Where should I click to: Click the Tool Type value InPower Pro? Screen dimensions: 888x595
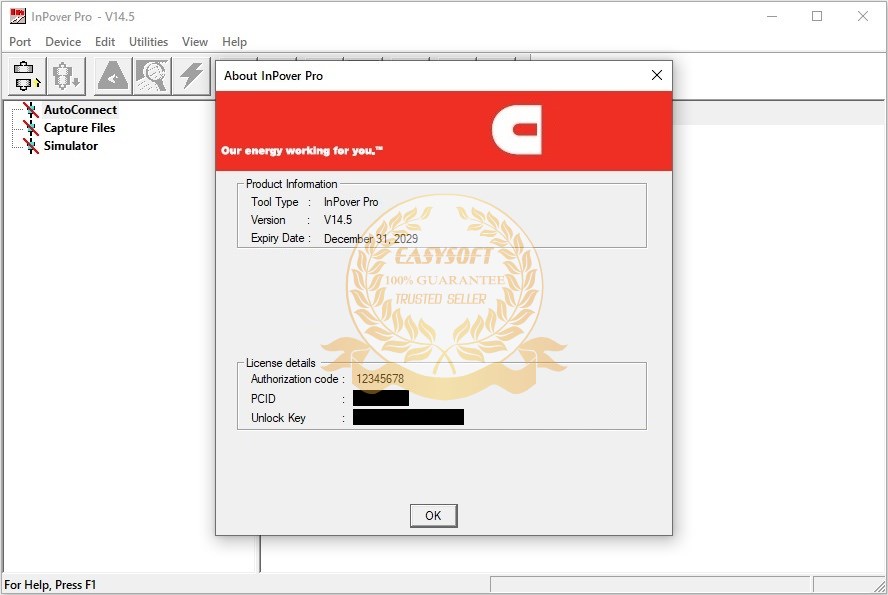tap(351, 202)
